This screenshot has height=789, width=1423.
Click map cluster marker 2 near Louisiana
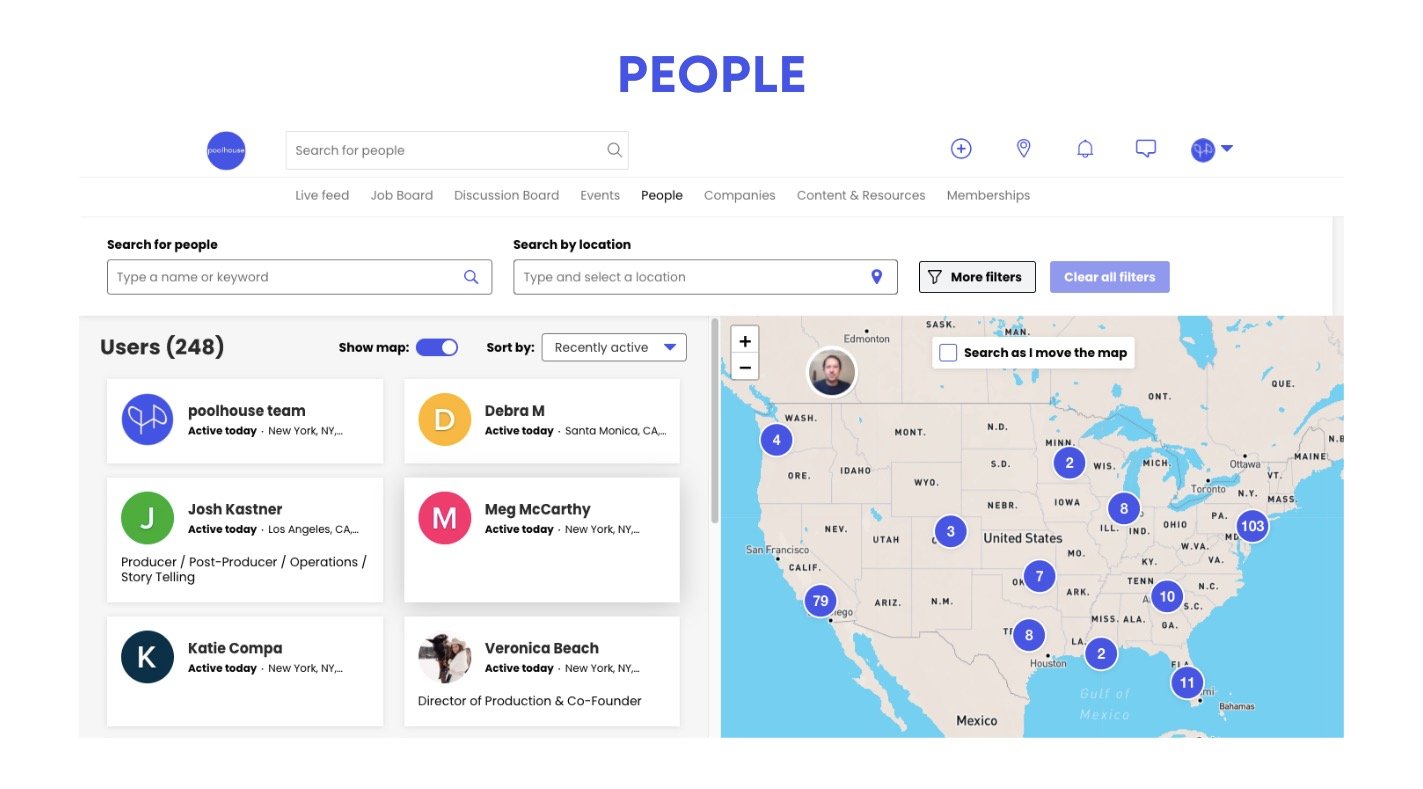pos(1101,654)
